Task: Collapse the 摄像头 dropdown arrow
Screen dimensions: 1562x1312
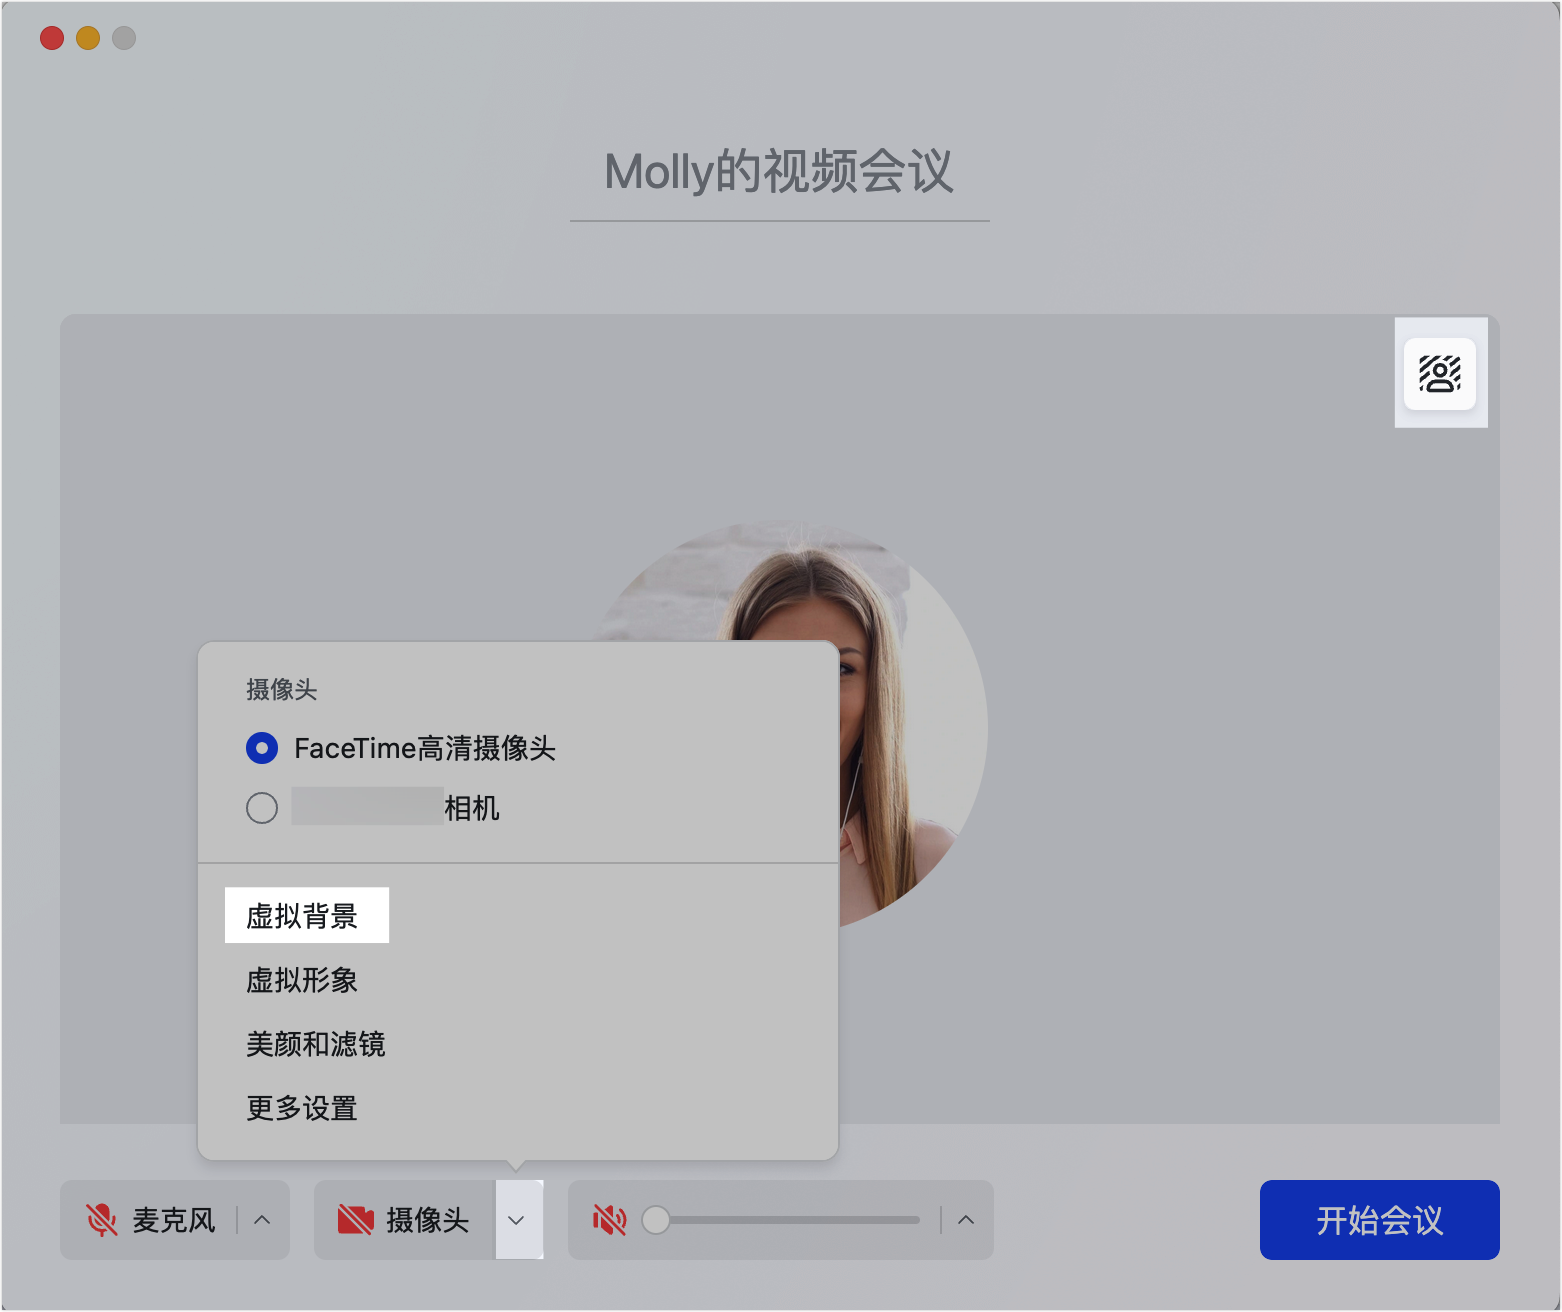Action: 516,1220
